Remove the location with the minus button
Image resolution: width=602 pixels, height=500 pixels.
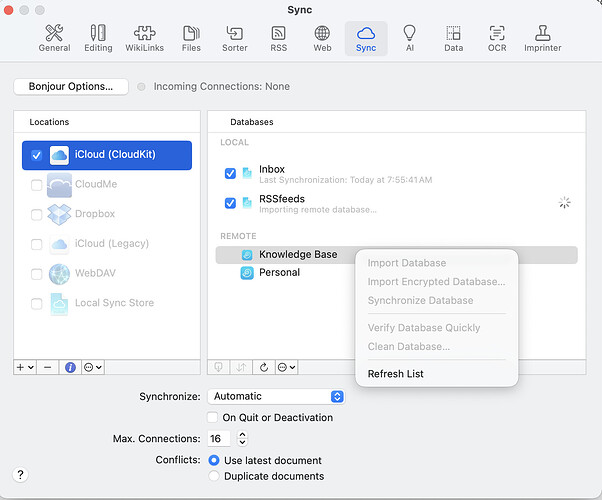47,367
